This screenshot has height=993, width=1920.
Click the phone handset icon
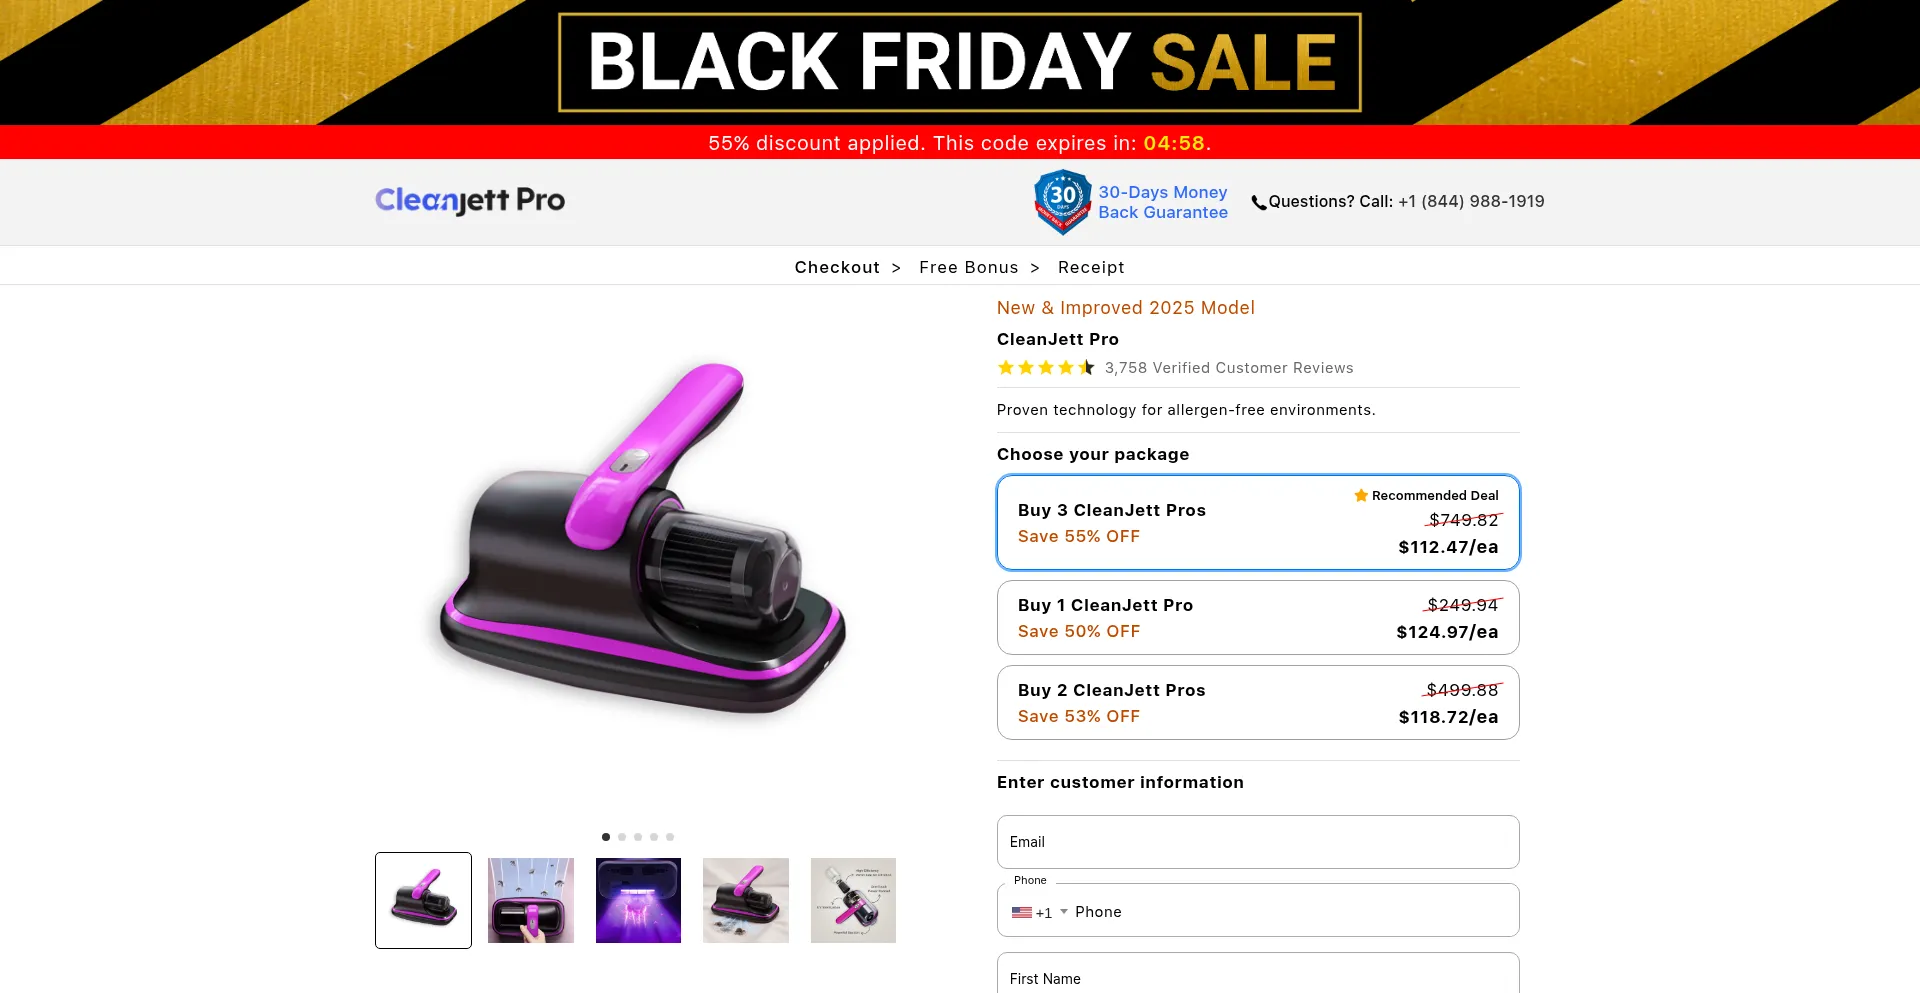pos(1259,203)
